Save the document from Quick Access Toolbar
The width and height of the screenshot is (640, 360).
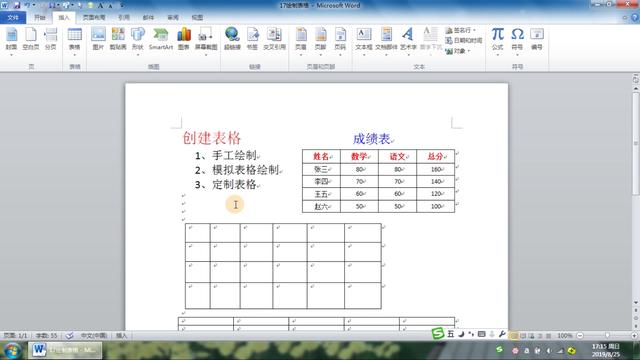(x=17, y=6)
